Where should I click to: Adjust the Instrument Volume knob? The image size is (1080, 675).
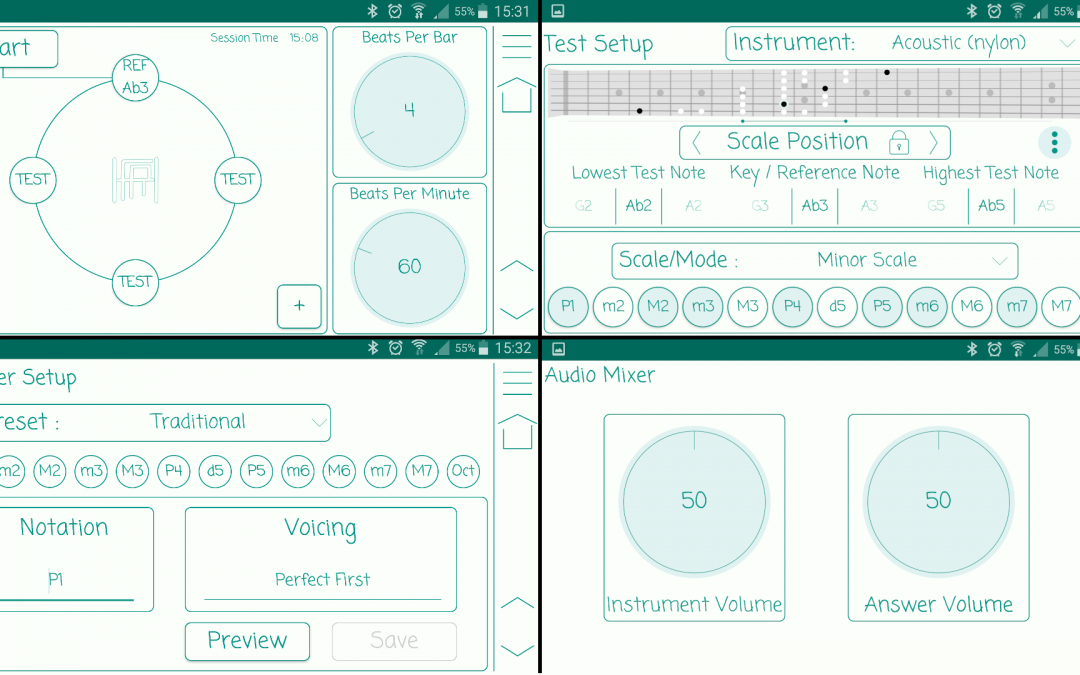[x=694, y=501]
